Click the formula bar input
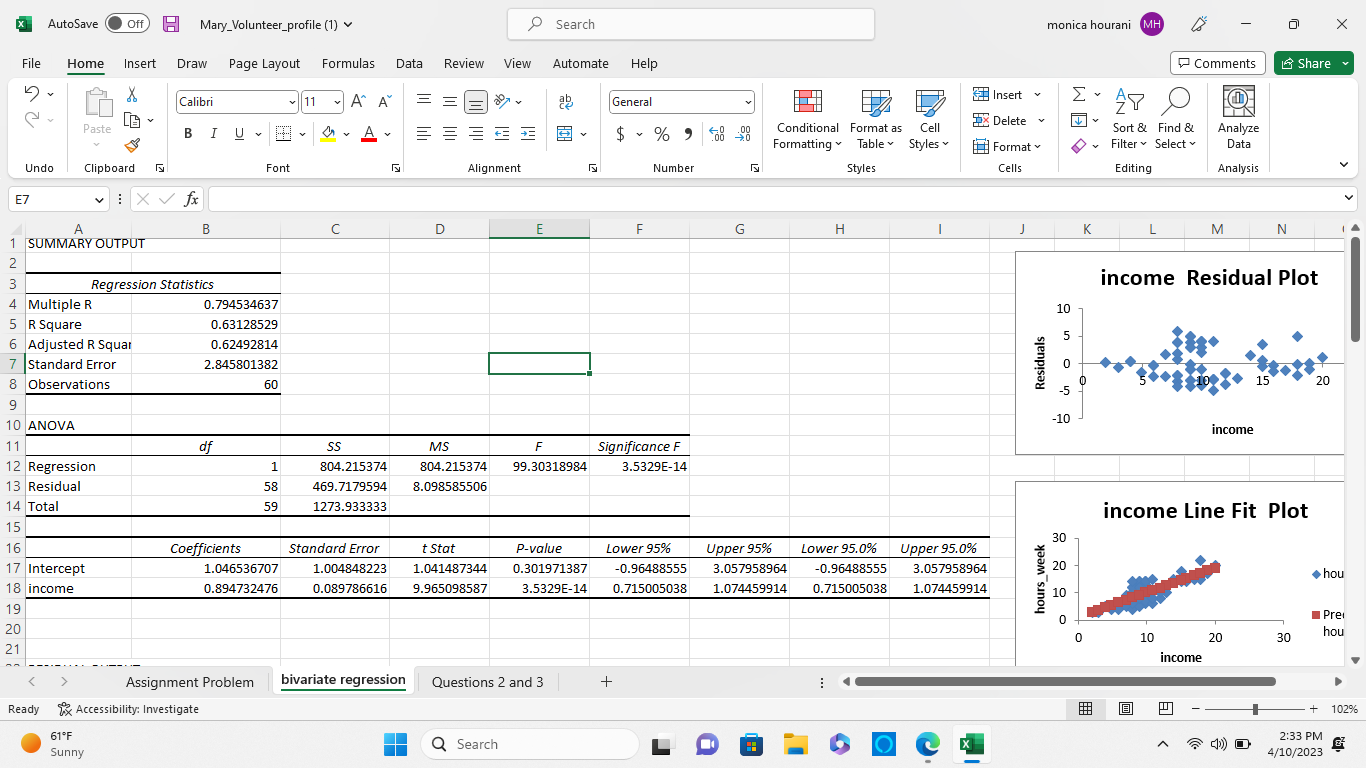The width and height of the screenshot is (1366, 768). [775, 199]
